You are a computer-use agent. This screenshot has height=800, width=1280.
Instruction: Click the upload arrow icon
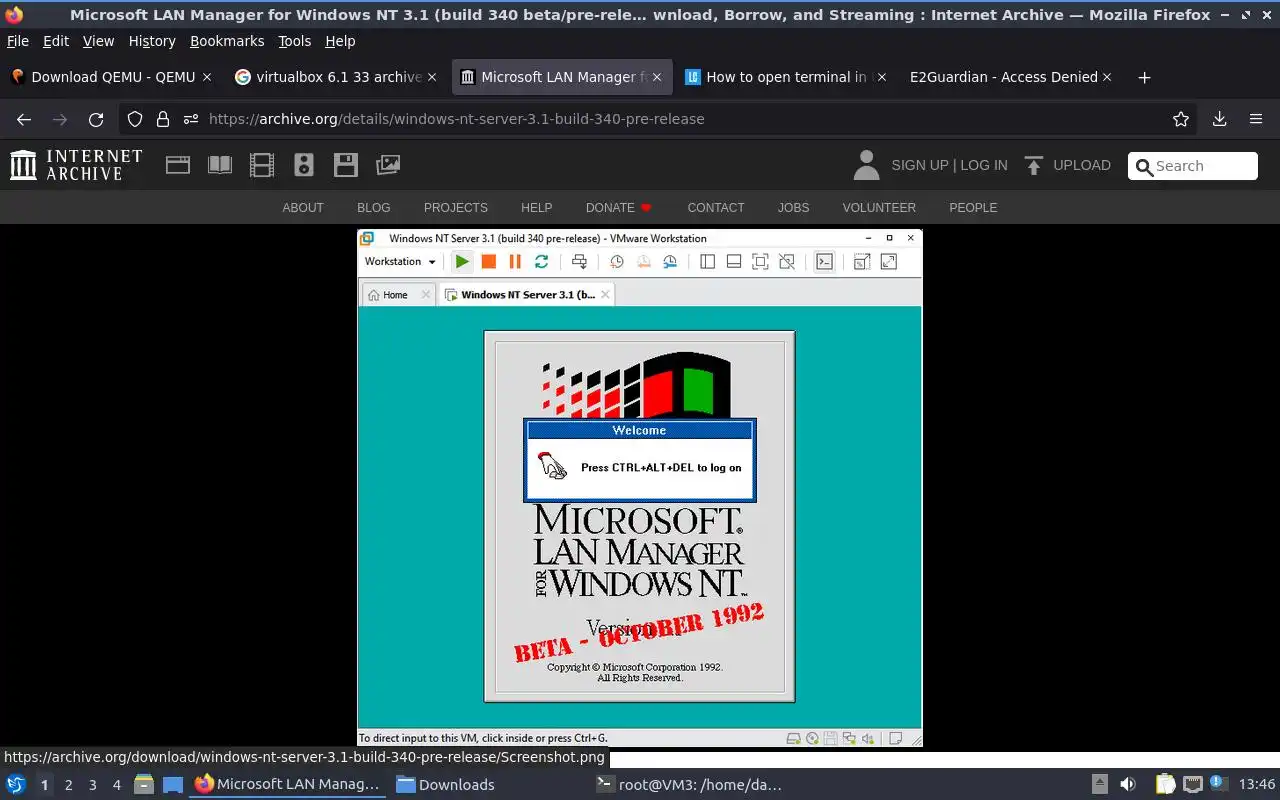tap(1034, 165)
